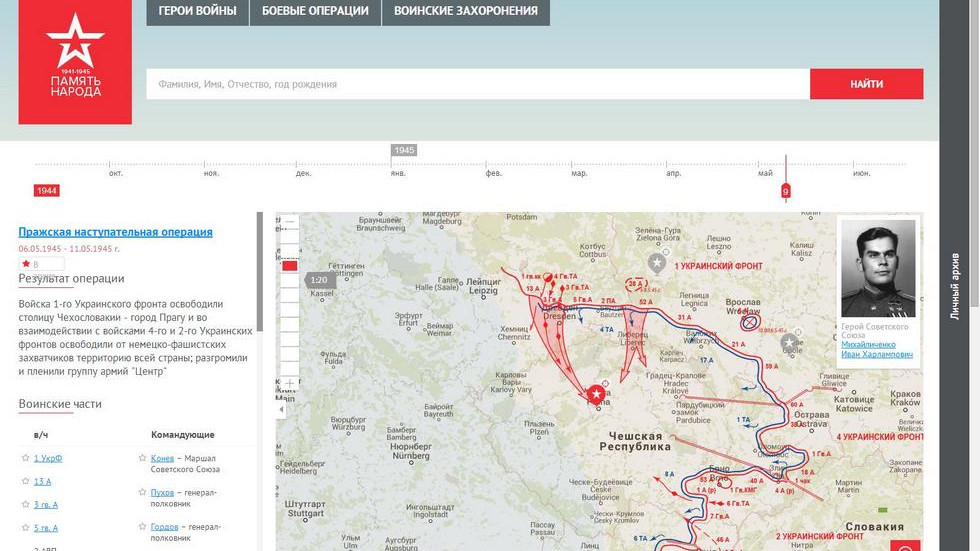Click the red zoom level slider handle
The width and height of the screenshot is (980, 551).
290,266
